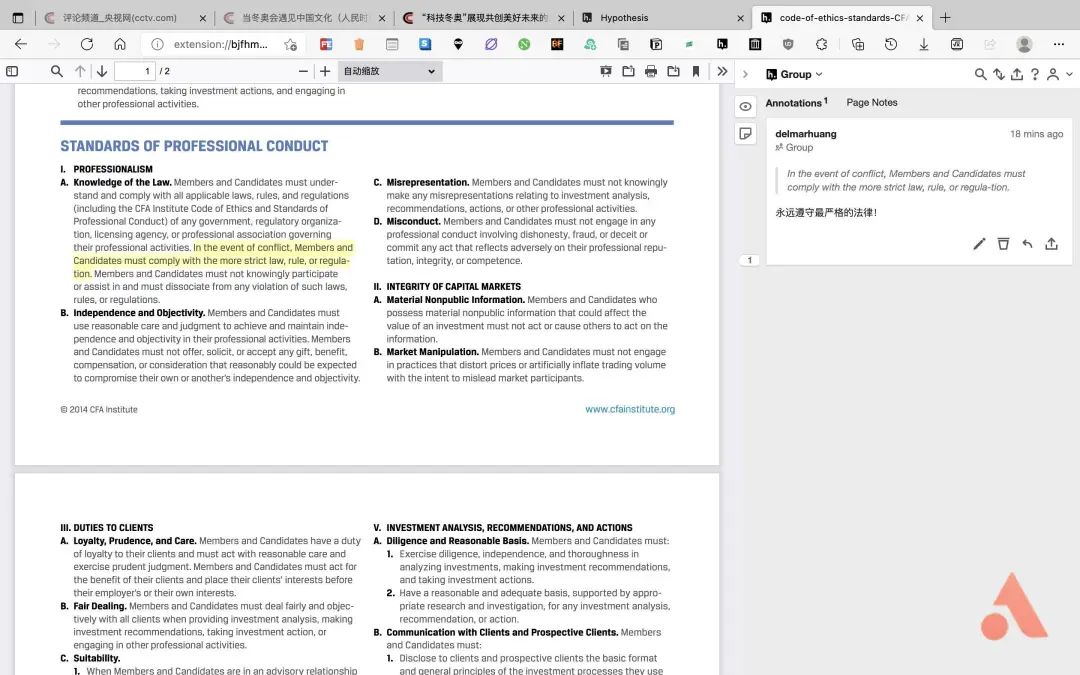Zoom out with the minus button
The image size is (1080, 675).
coord(303,71)
